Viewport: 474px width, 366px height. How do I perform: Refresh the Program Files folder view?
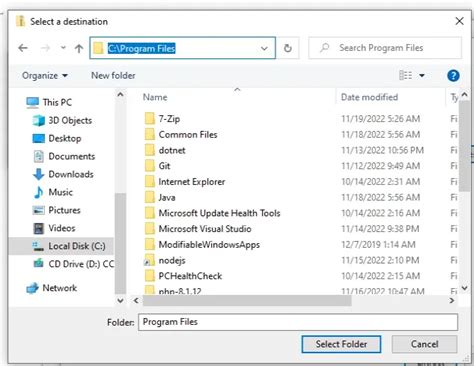(x=288, y=48)
